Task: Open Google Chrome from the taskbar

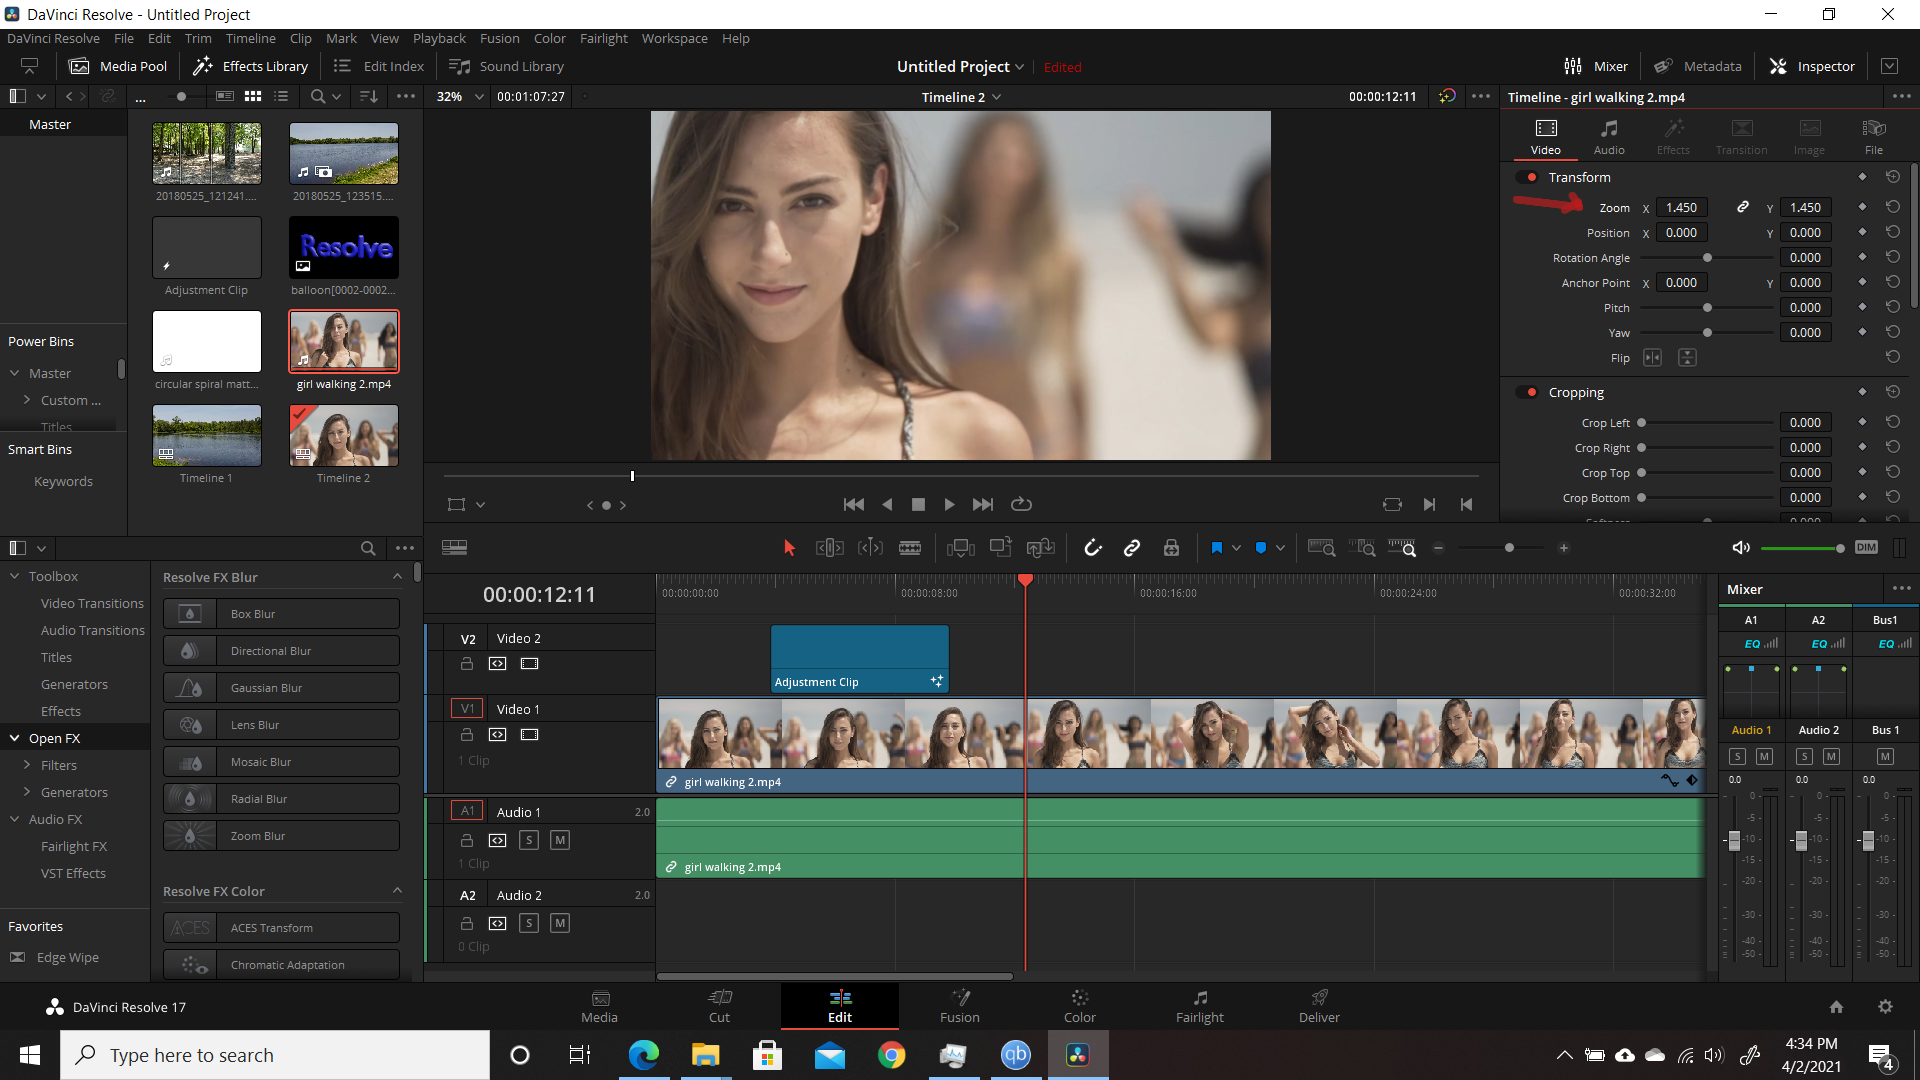Action: coord(891,1055)
